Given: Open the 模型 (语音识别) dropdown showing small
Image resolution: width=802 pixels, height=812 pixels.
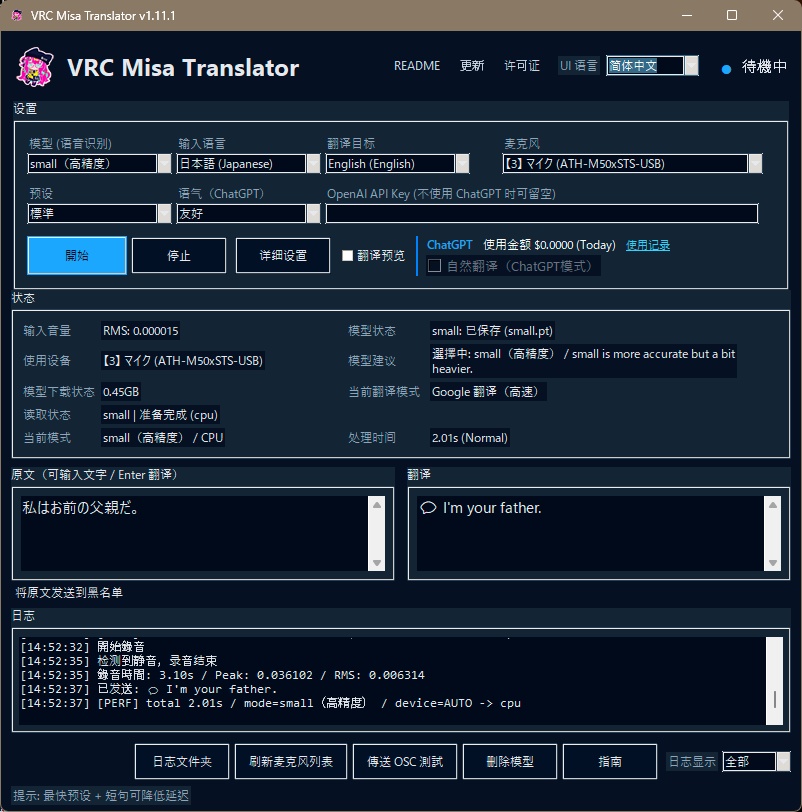Looking at the screenshot, I should tap(99, 164).
